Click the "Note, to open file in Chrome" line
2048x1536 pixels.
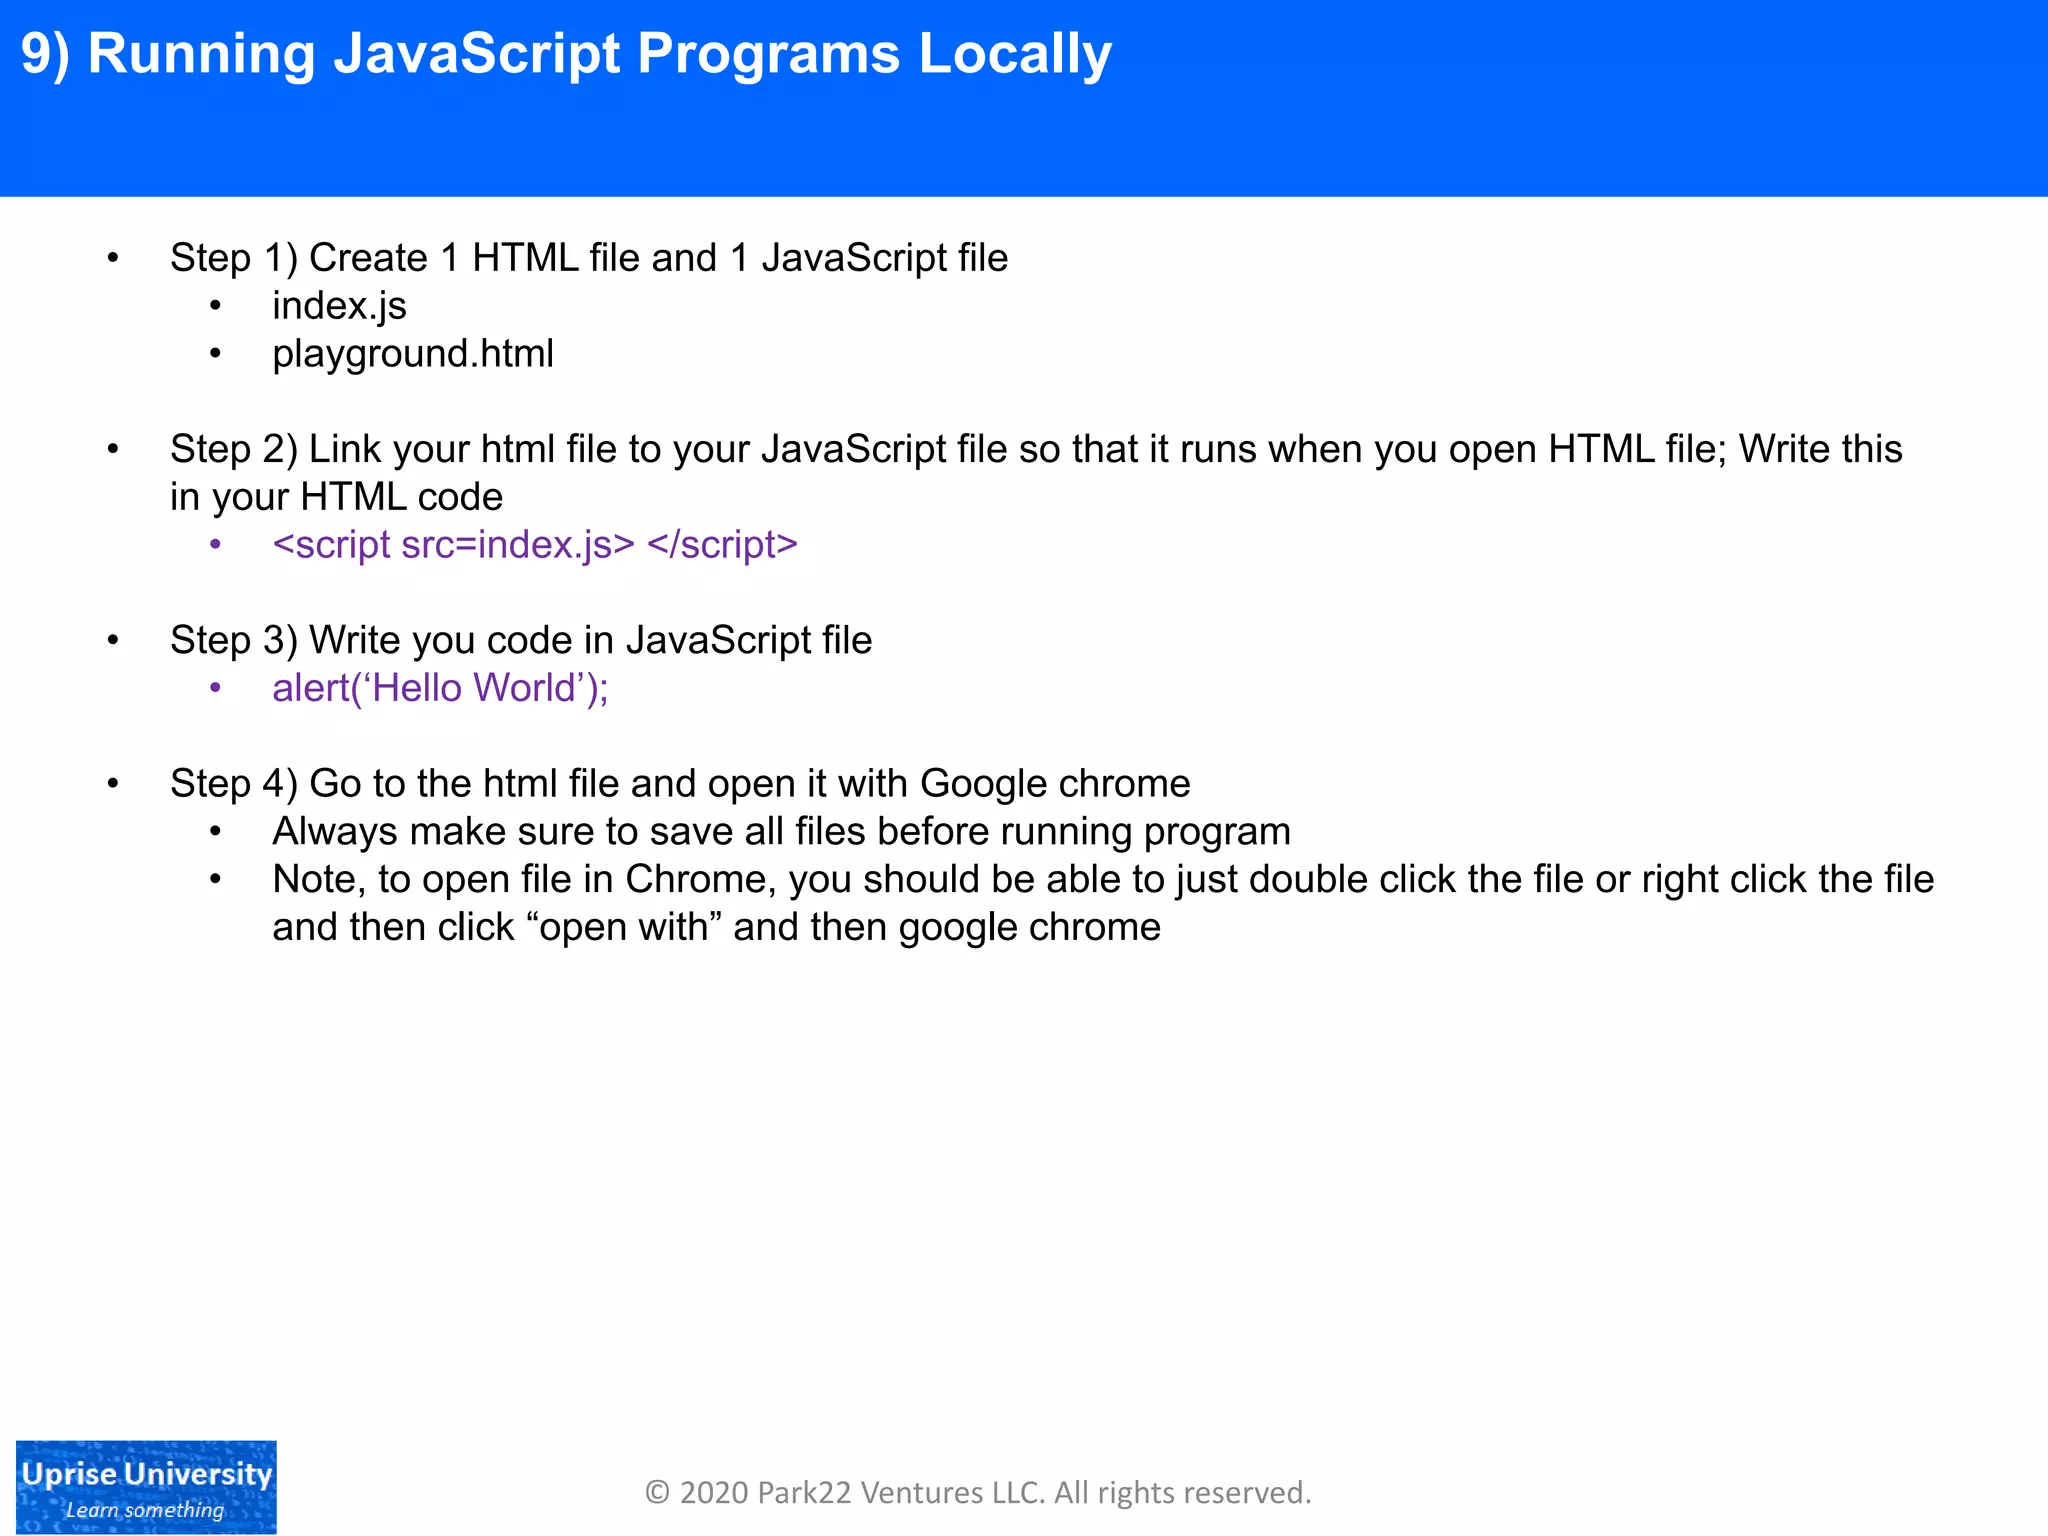click(1103, 879)
